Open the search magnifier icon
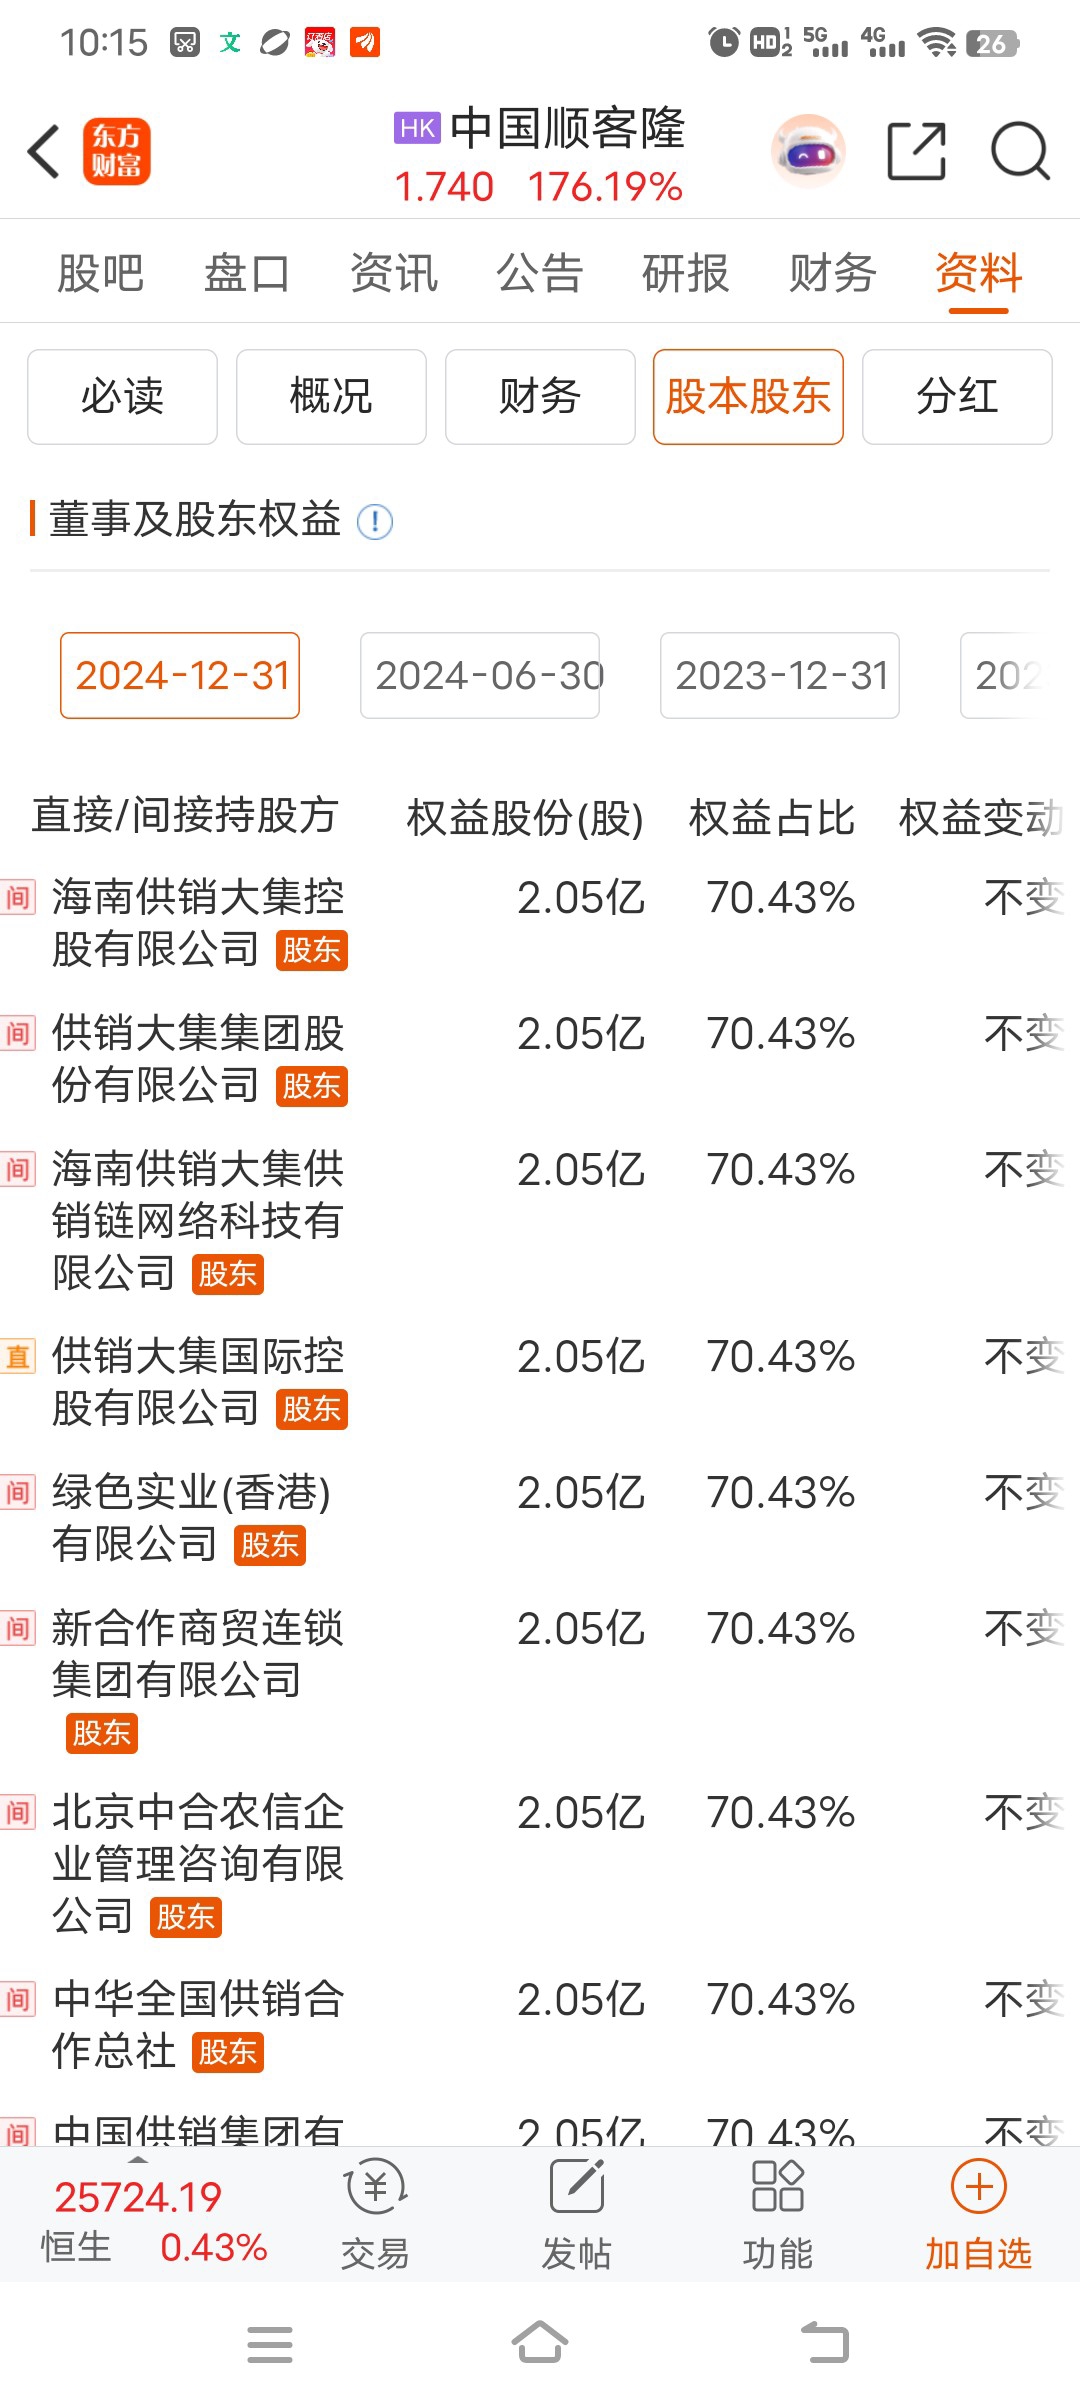 1020,152
